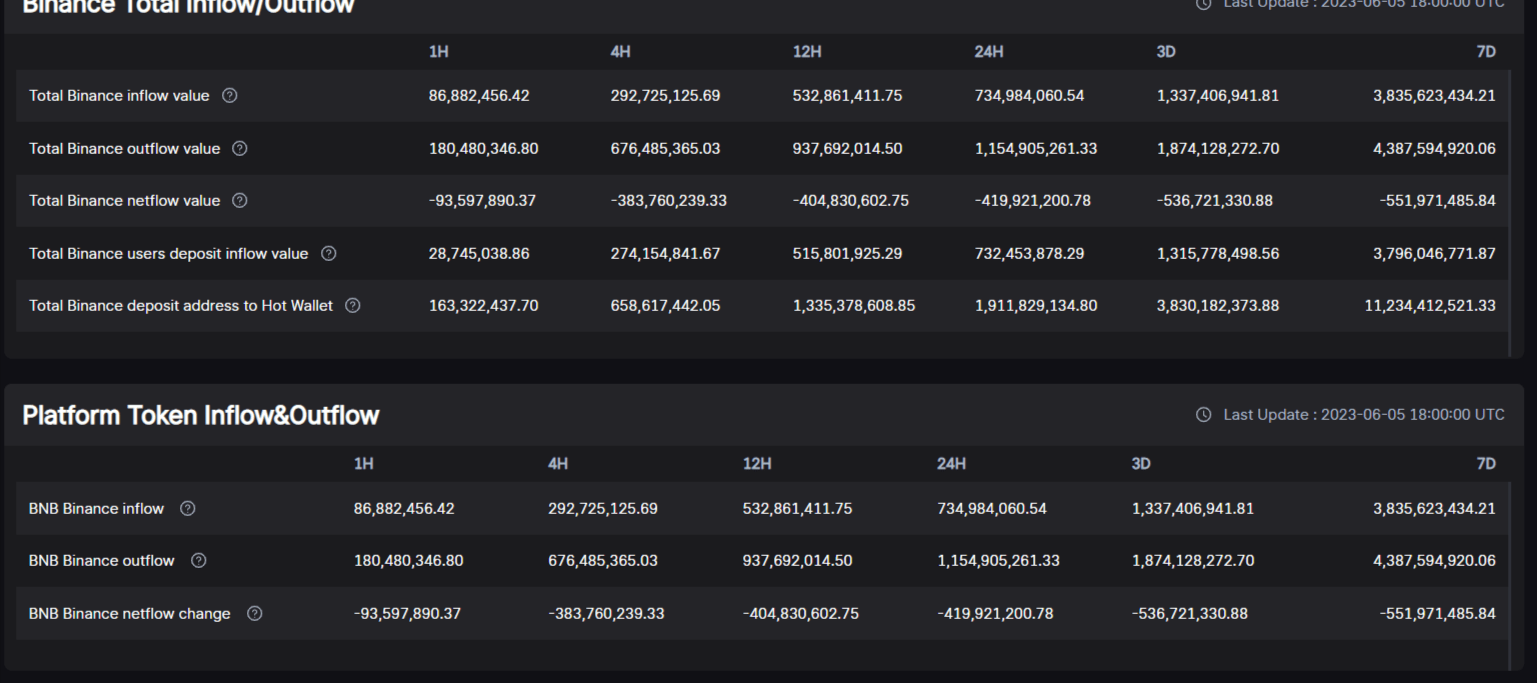Select 12H value in Total Binance netflow value row
Screen dimensions: 1537x683
(851, 200)
